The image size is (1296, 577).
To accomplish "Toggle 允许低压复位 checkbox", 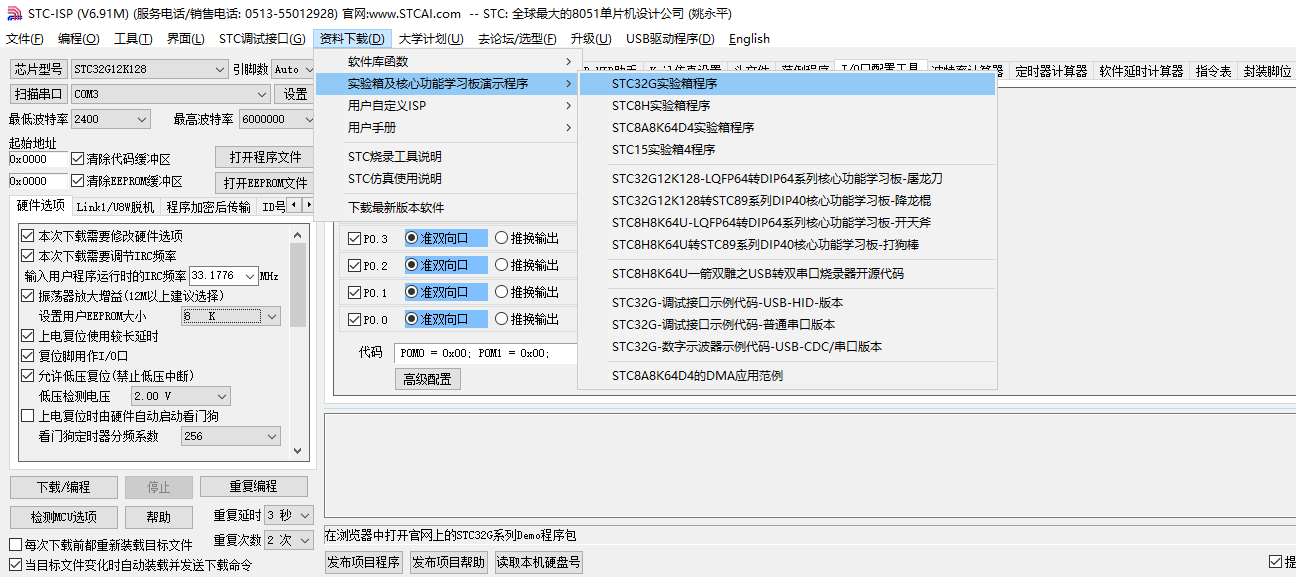I will [x=27, y=376].
